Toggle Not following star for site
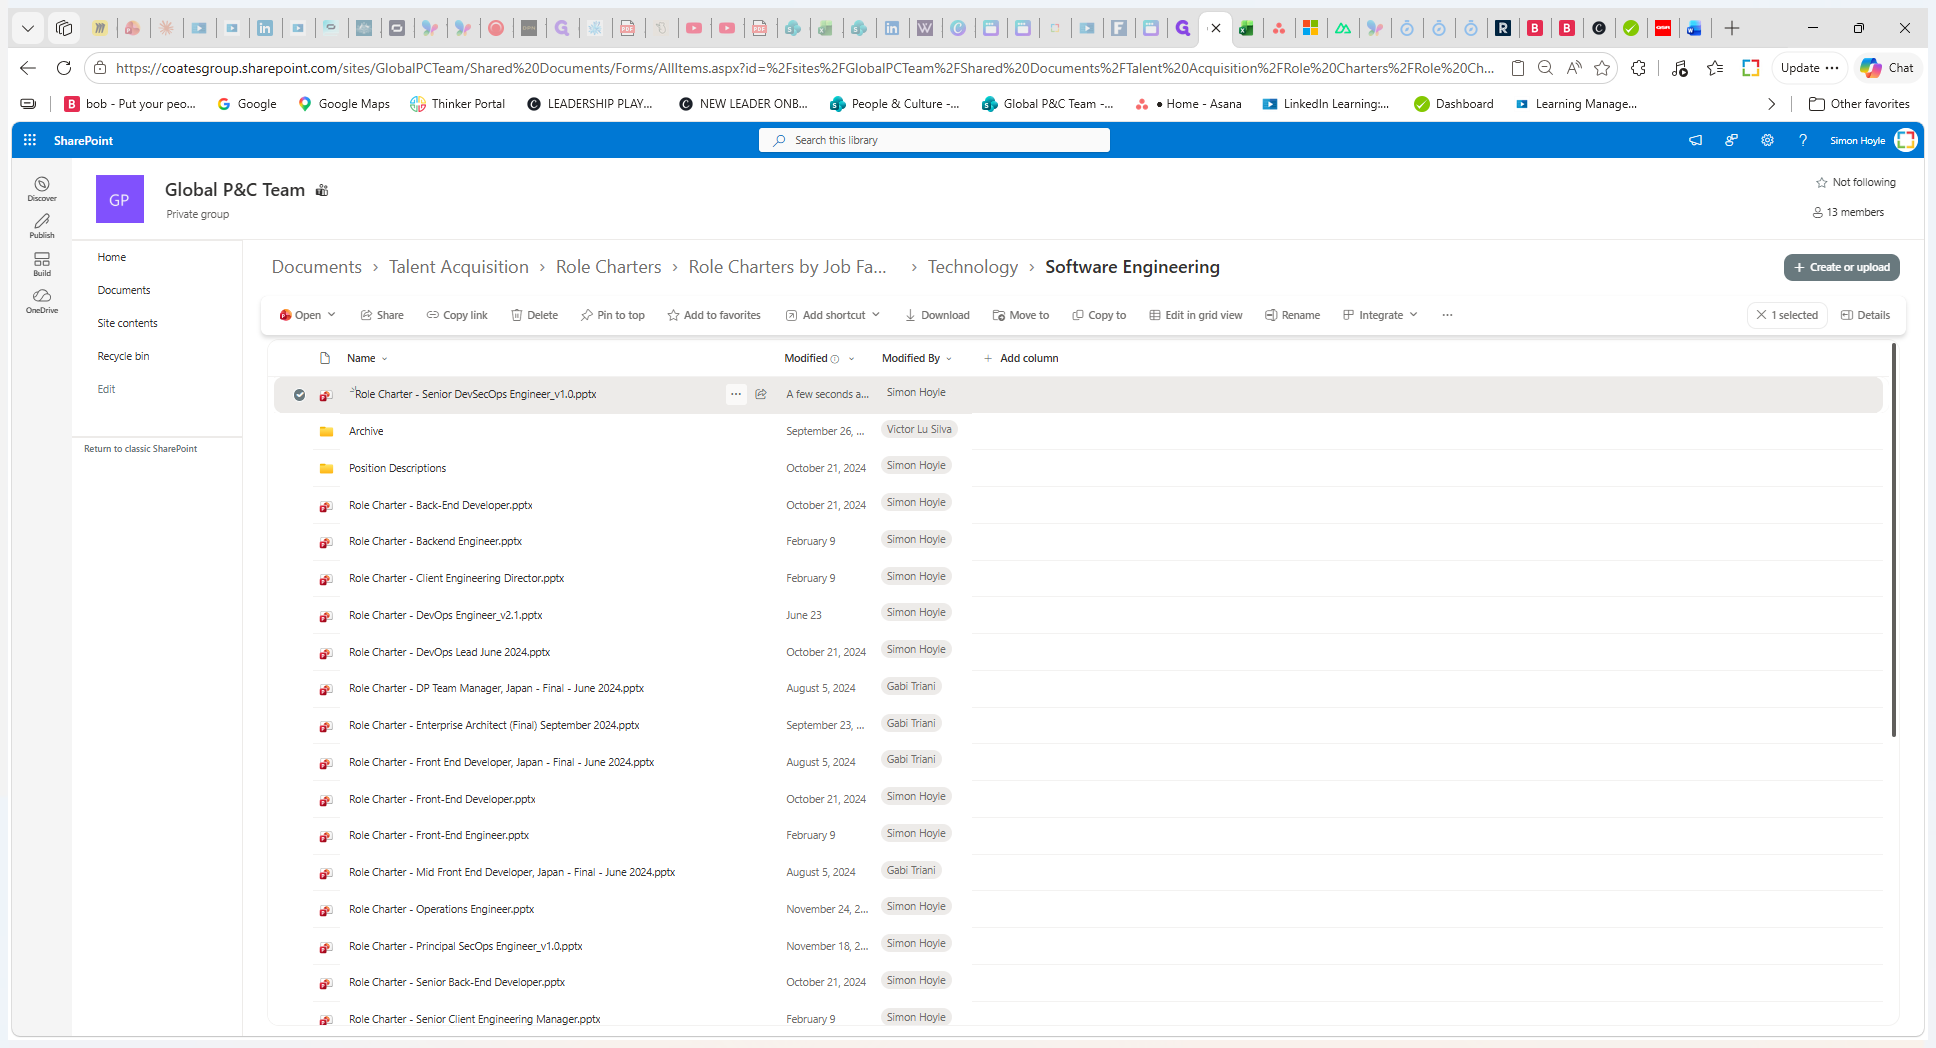 pyautogui.click(x=1821, y=182)
